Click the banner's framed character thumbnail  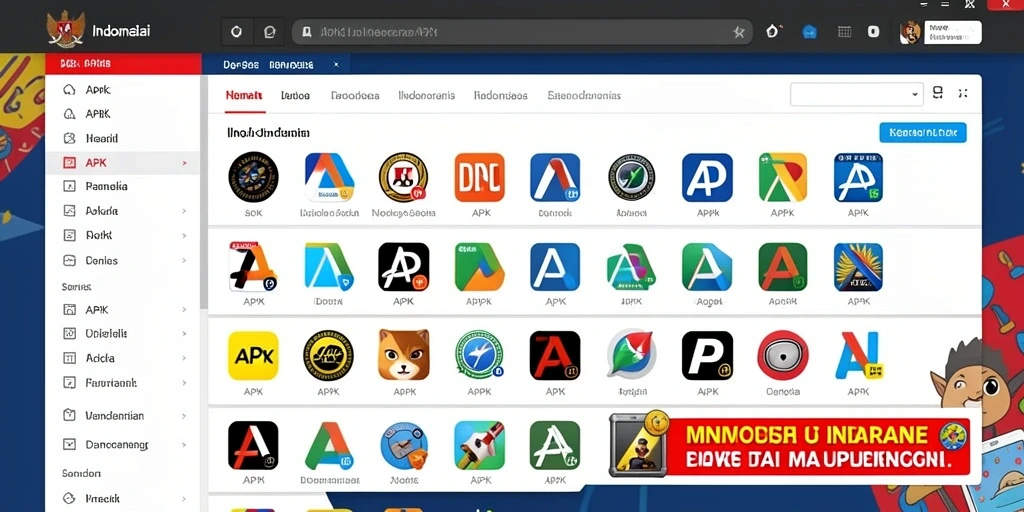pyautogui.click(x=638, y=446)
